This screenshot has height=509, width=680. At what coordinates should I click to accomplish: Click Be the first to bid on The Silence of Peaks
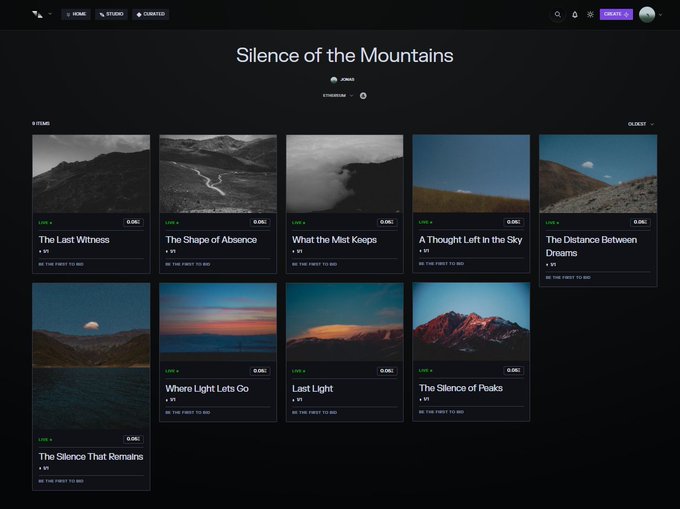coord(441,412)
